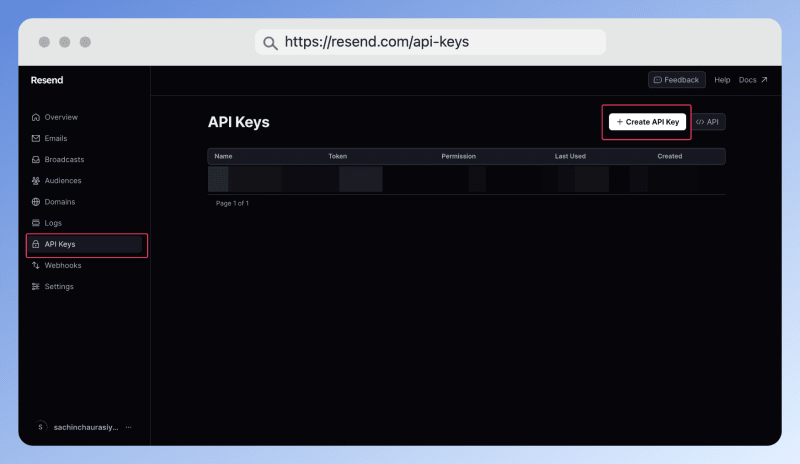Click the Last Used column header
800x464 pixels.
pos(570,156)
